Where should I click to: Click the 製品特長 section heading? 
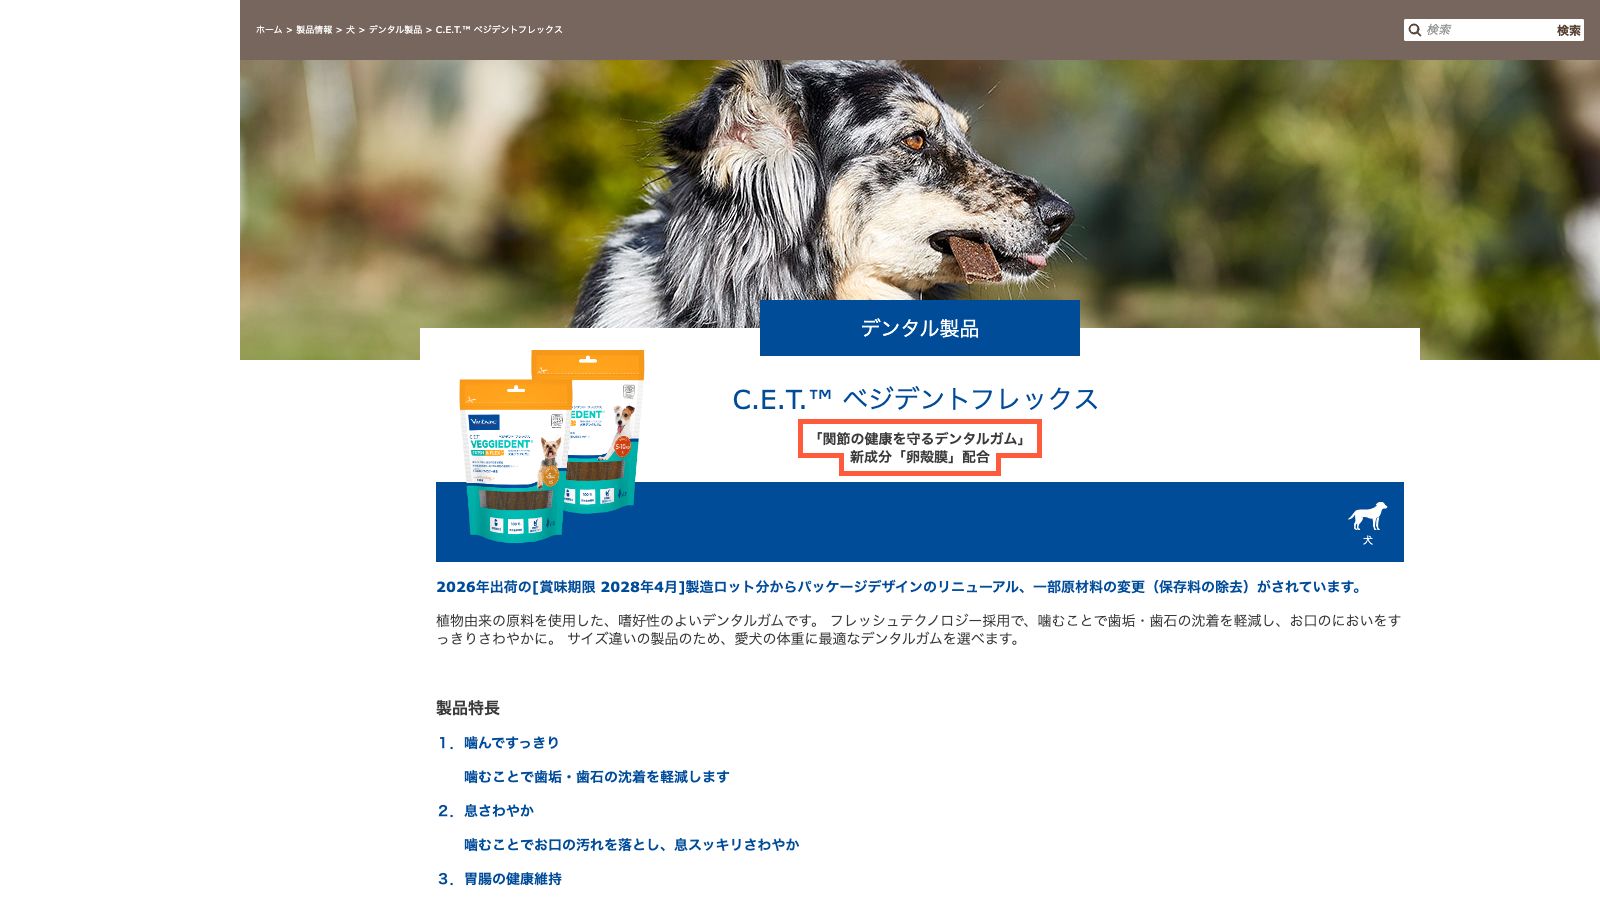[467, 708]
